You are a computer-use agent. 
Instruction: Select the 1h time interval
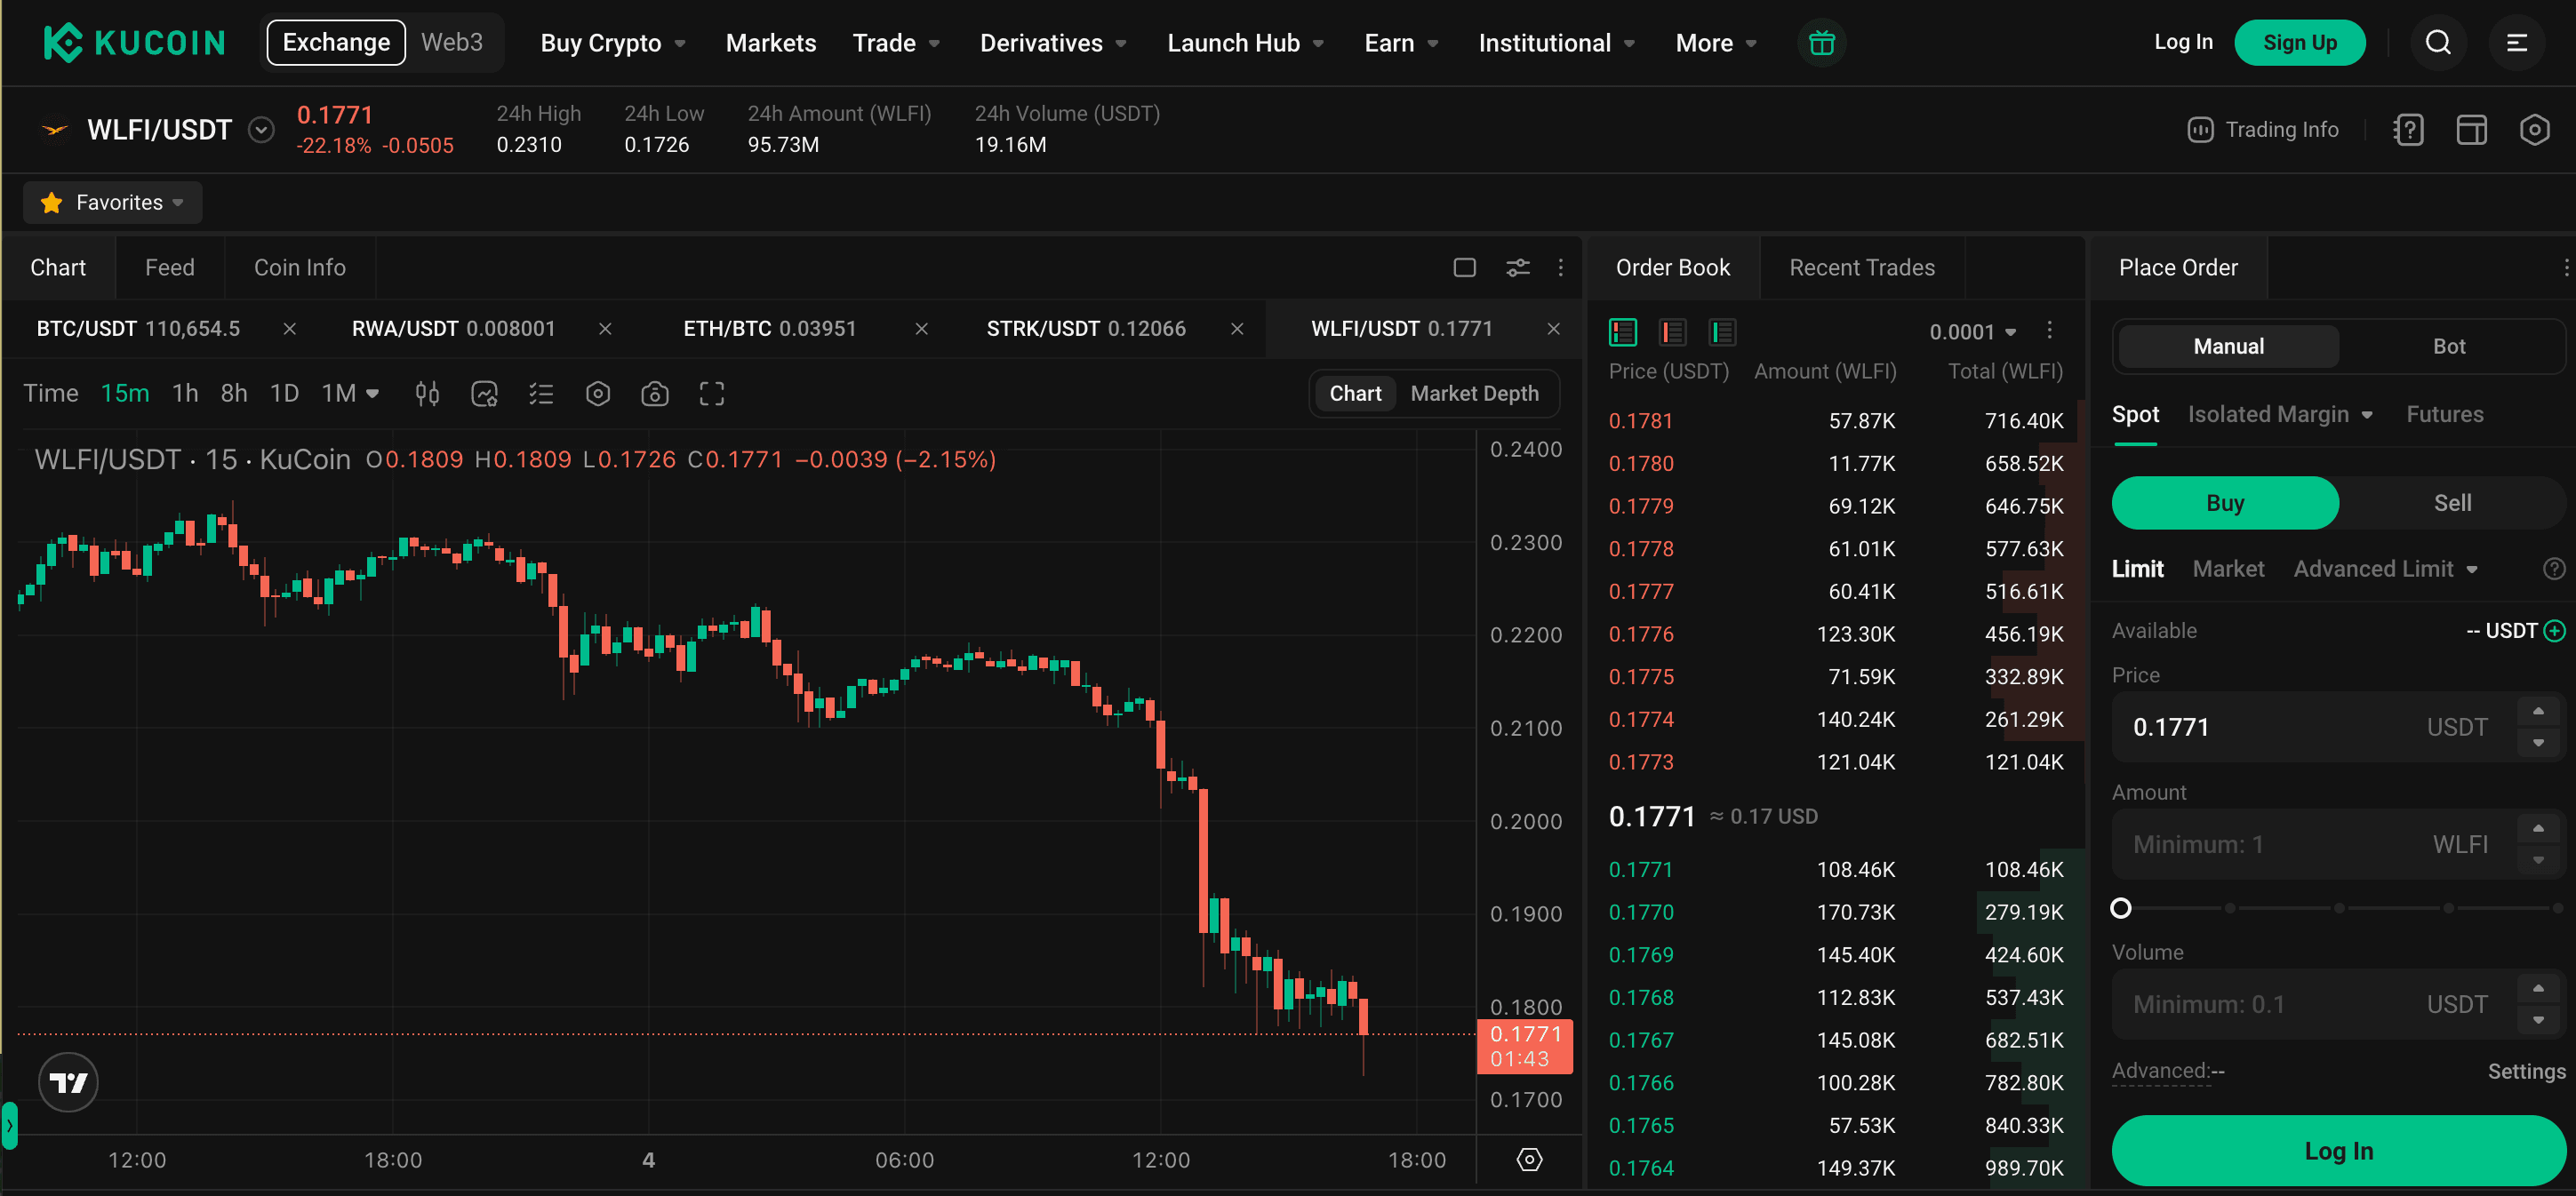pyautogui.click(x=185, y=394)
